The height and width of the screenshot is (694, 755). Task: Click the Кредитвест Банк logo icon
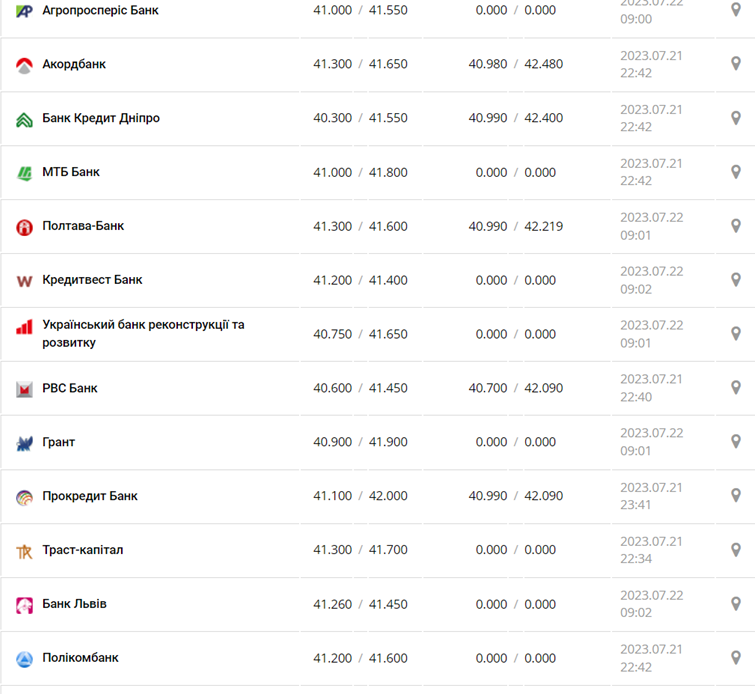click(25, 281)
